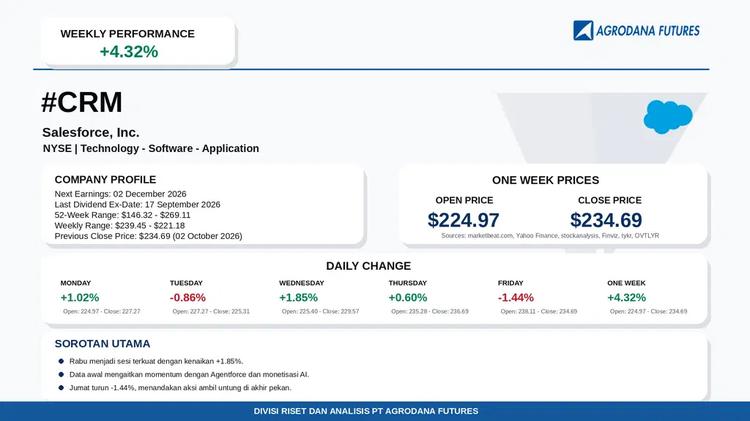The height and width of the screenshot is (421, 750).
Task: Click the ONE WEEK PRICES heading
Action: pos(545,180)
